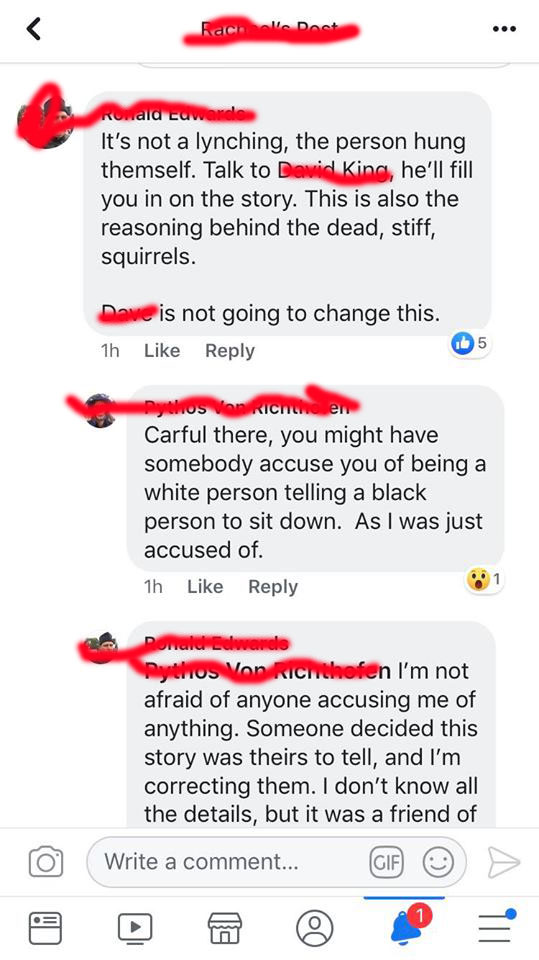Go to the News Feed tab
The width and height of the screenshot is (539, 960).
pos(45,928)
